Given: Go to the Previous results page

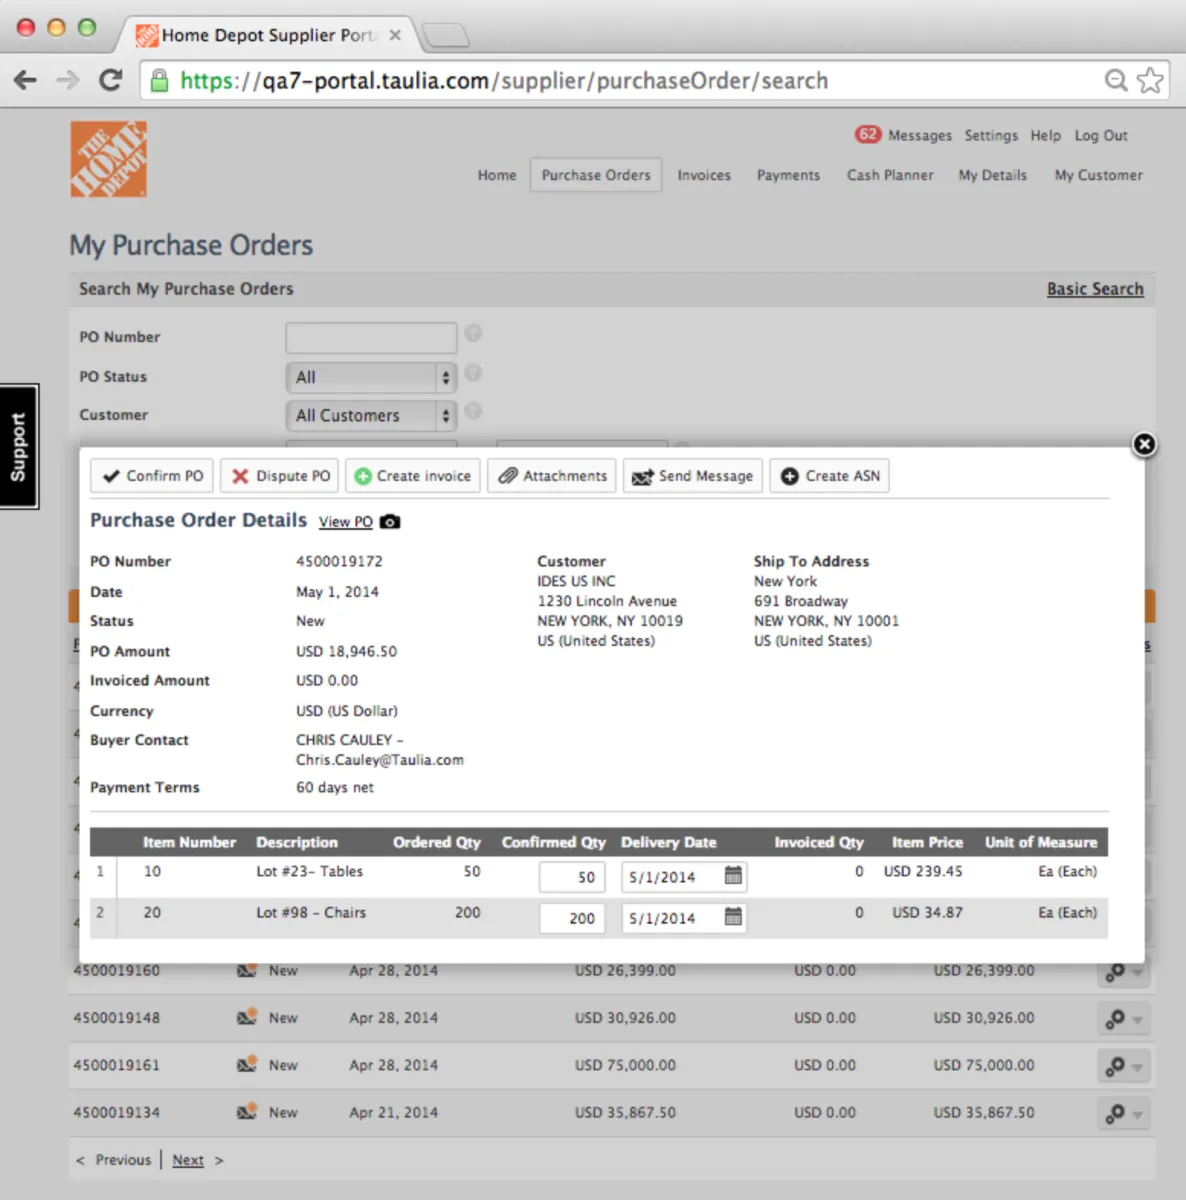Looking at the screenshot, I should point(123,1160).
